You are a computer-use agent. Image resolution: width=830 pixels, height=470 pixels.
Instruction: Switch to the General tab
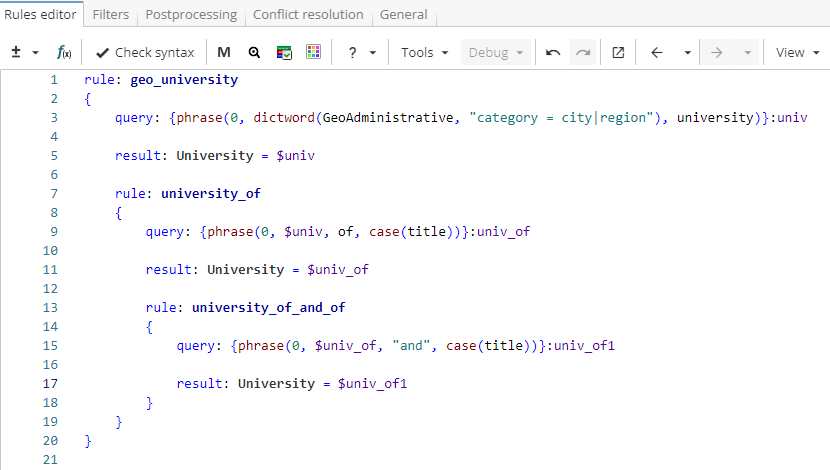coord(403,14)
